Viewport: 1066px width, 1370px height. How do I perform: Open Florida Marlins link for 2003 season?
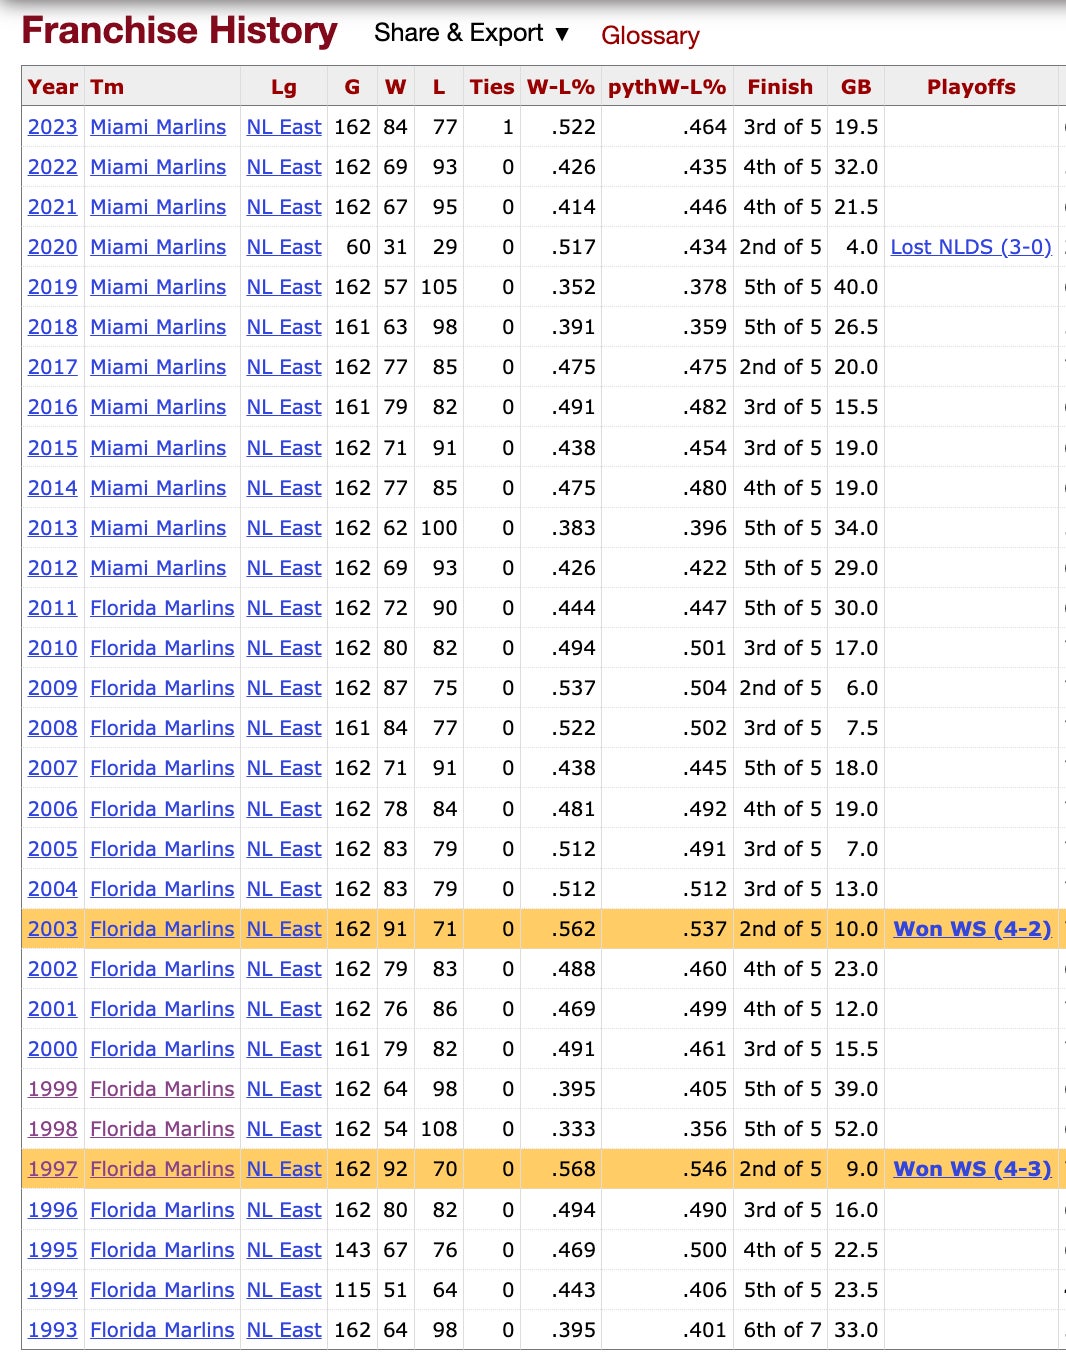pyautogui.click(x=162, y=929)
